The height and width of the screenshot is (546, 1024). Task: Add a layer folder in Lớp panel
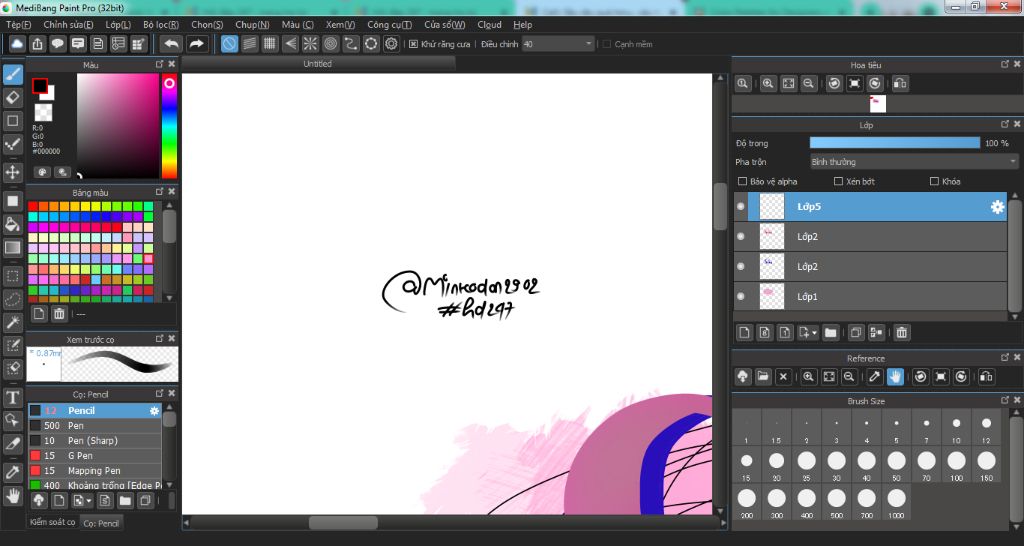pos(831,332)
